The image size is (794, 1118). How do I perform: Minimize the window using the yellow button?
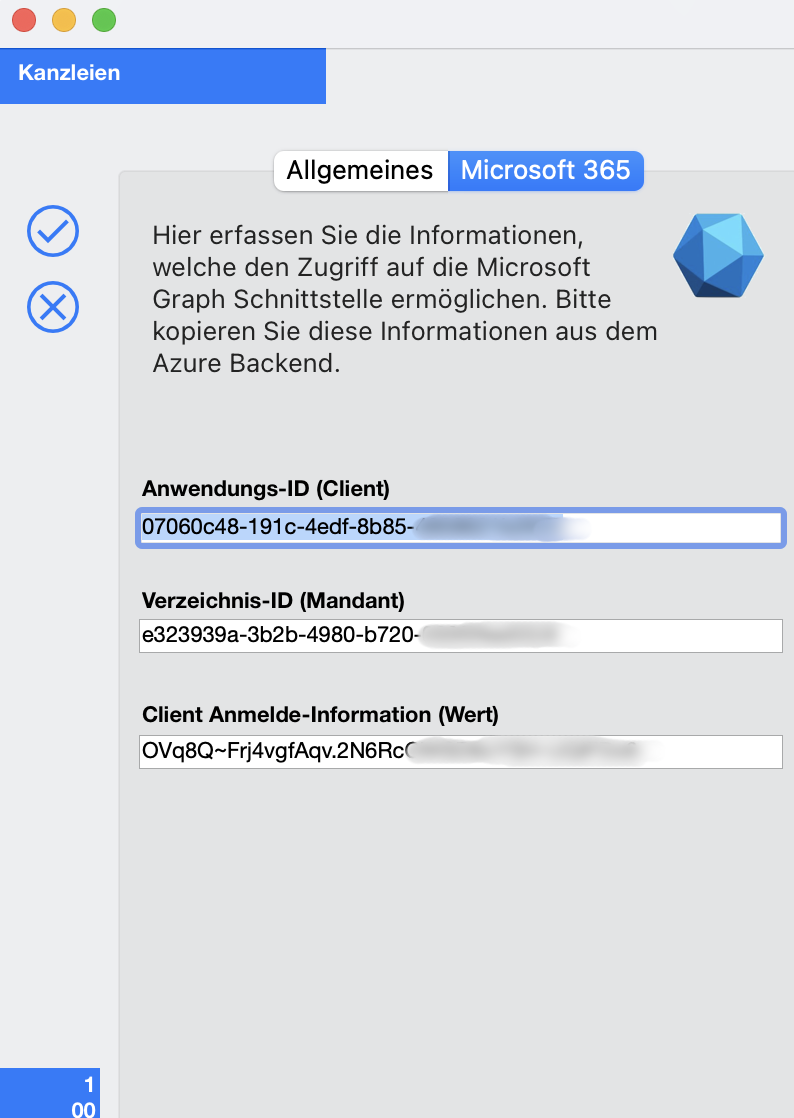click(64, 20)
